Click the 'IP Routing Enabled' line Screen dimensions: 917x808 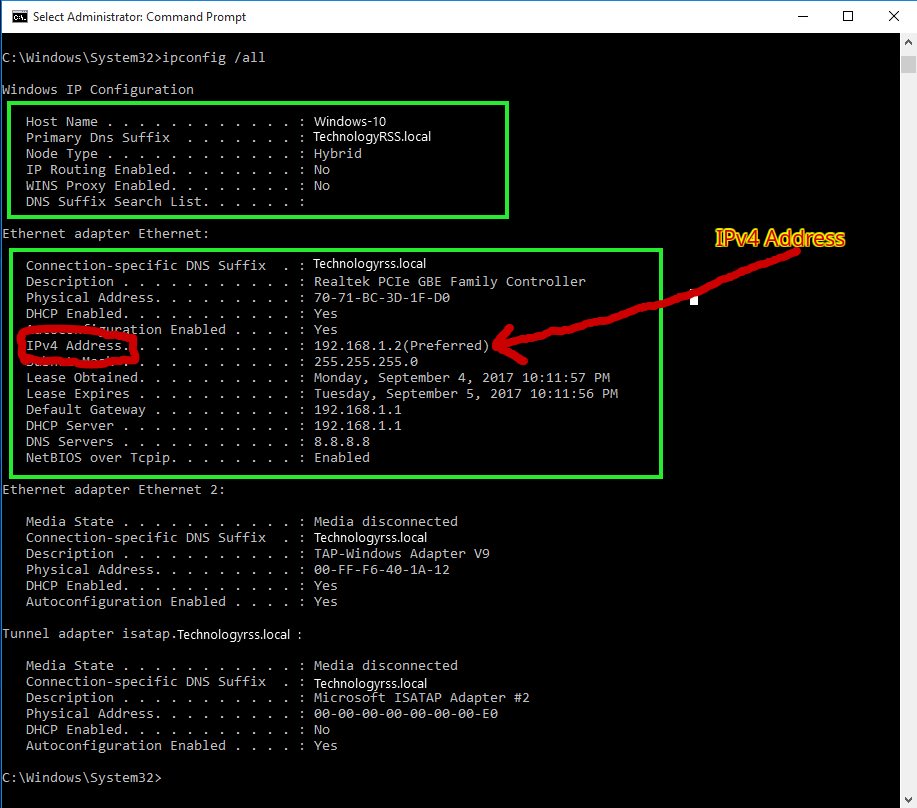point(178,170)
